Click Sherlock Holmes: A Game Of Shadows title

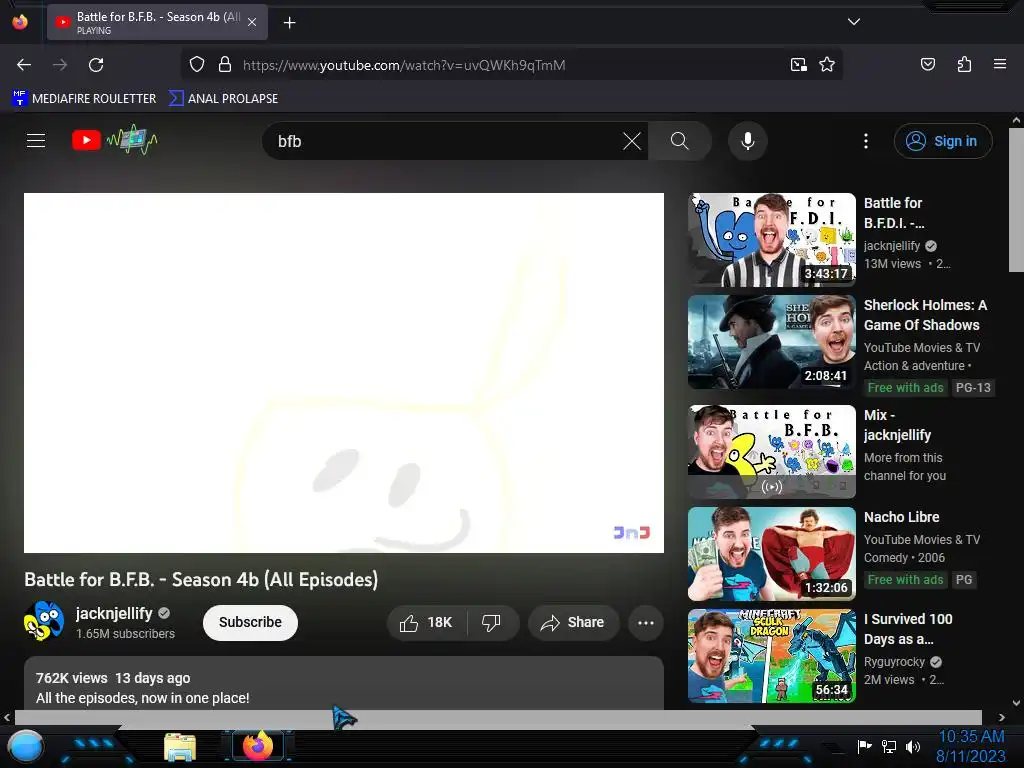point(925,315)
